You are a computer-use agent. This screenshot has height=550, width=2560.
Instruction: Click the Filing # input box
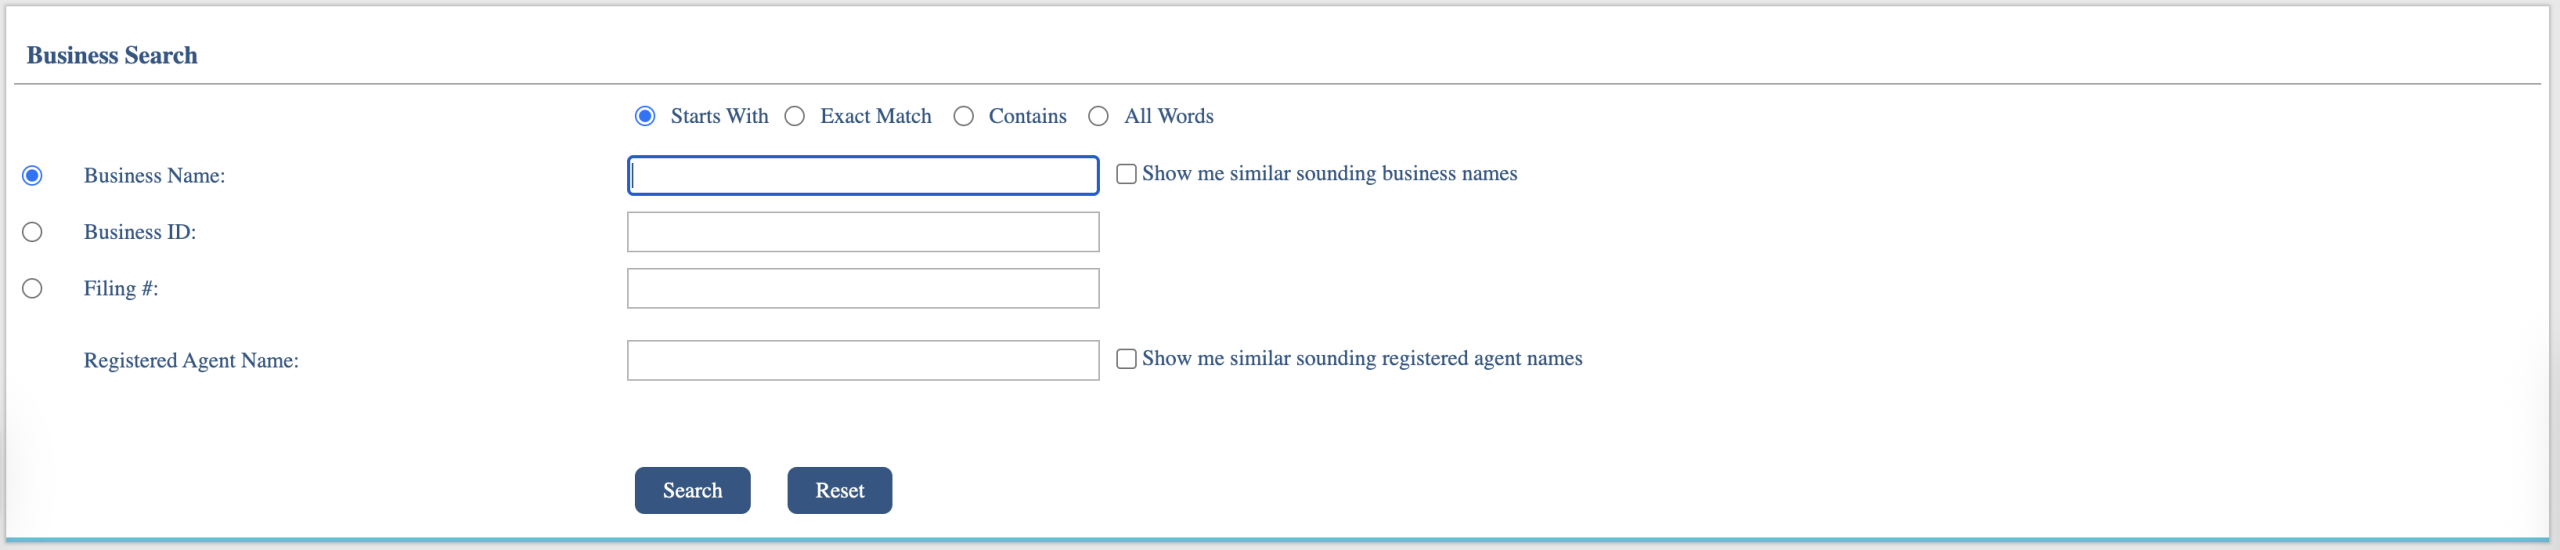click(863, 289)
